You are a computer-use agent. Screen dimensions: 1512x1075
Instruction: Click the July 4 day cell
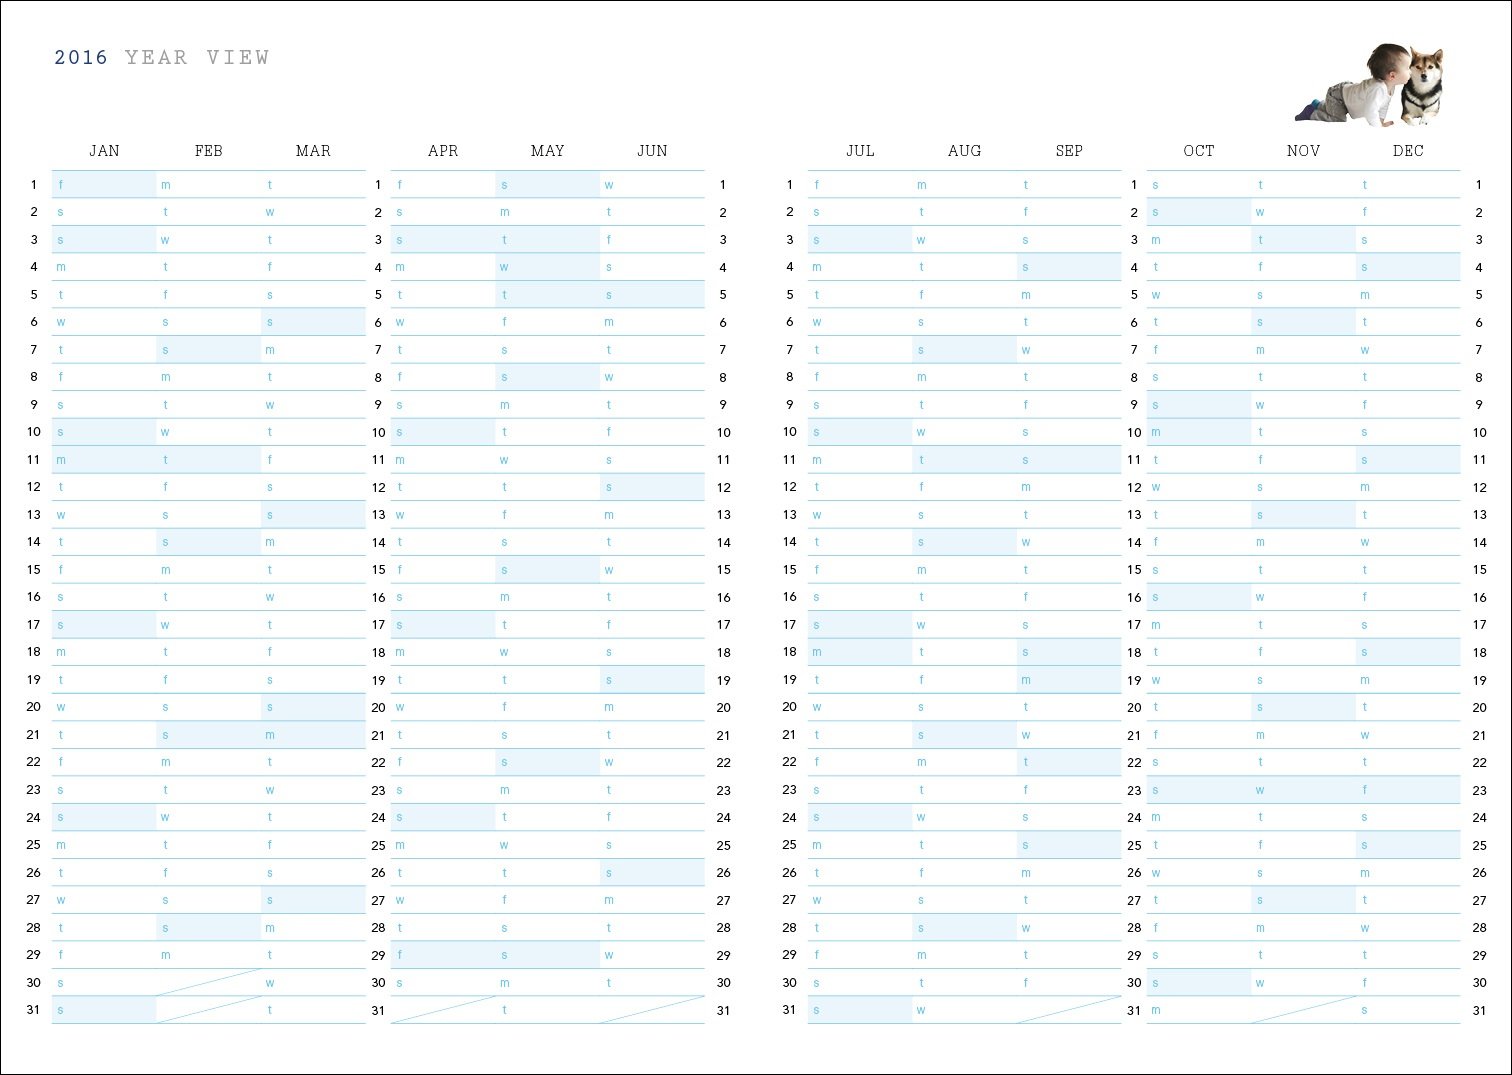tap(860, 267)
